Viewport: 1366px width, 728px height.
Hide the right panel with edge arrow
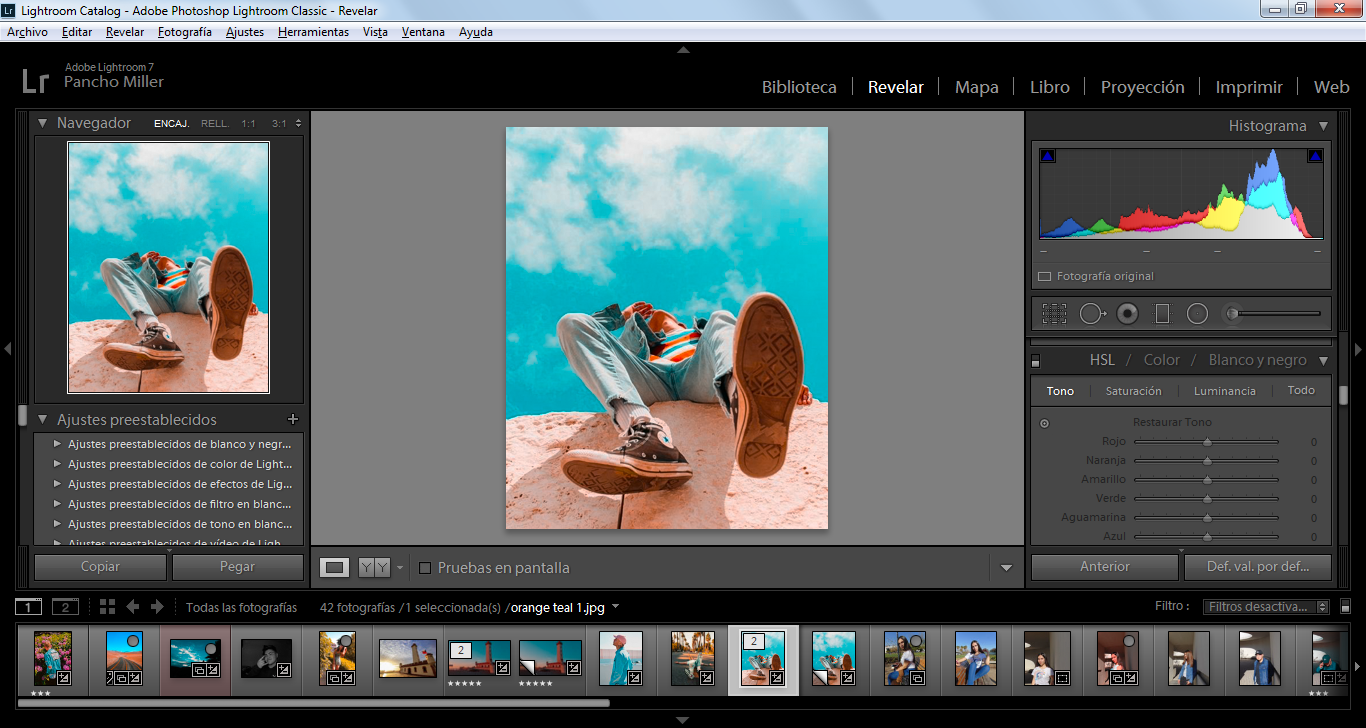1358,349
